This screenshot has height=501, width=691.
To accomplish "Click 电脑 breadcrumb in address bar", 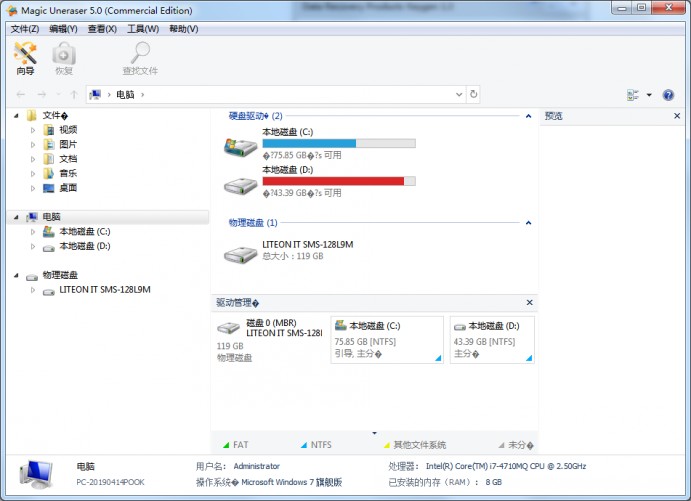I will pyautogui.click(x=125, y=94).
